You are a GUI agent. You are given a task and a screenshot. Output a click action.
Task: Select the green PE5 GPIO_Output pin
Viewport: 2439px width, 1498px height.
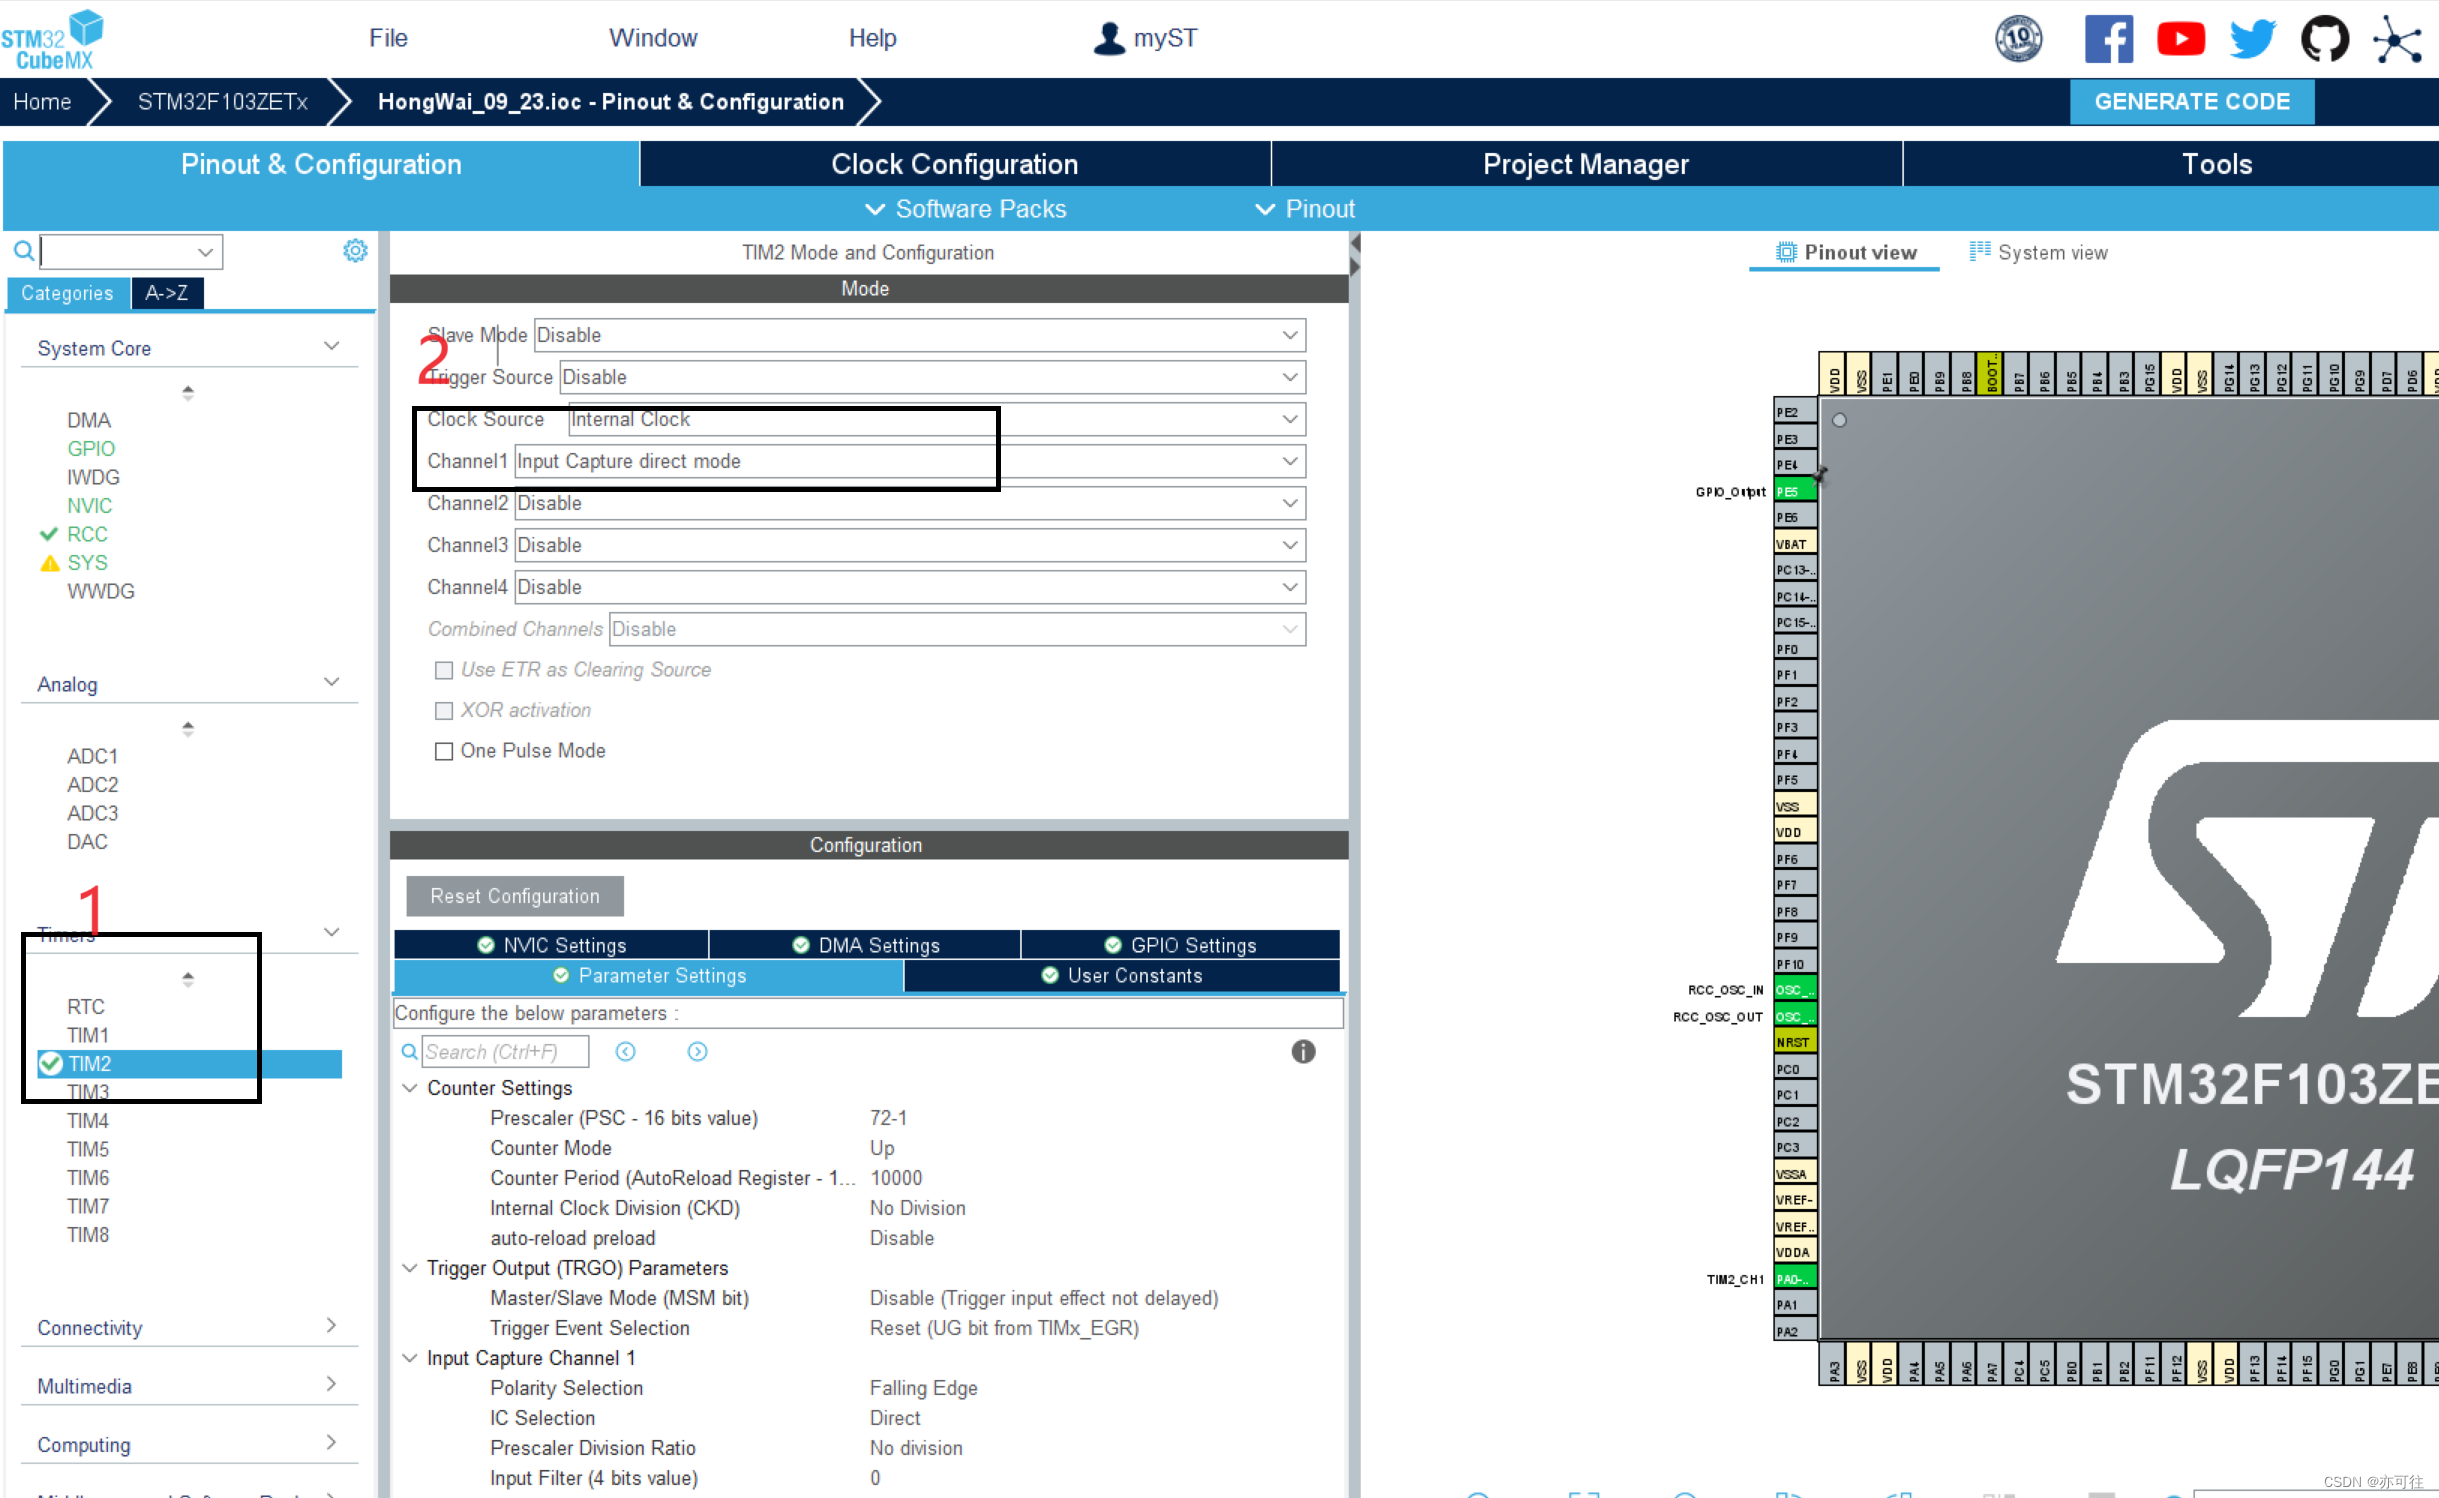[1795, 491]
